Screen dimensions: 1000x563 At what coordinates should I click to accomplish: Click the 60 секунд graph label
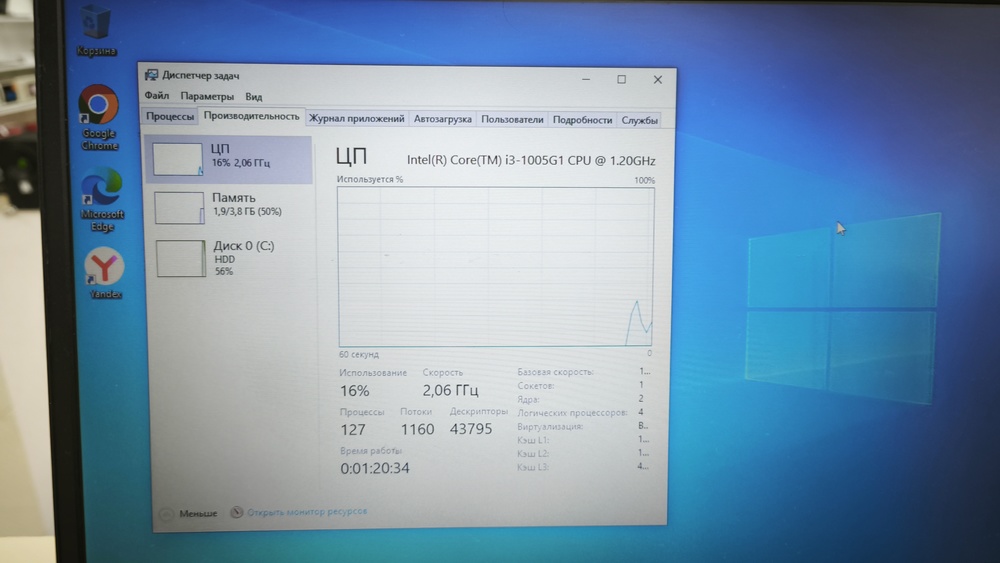click(358, 355)
